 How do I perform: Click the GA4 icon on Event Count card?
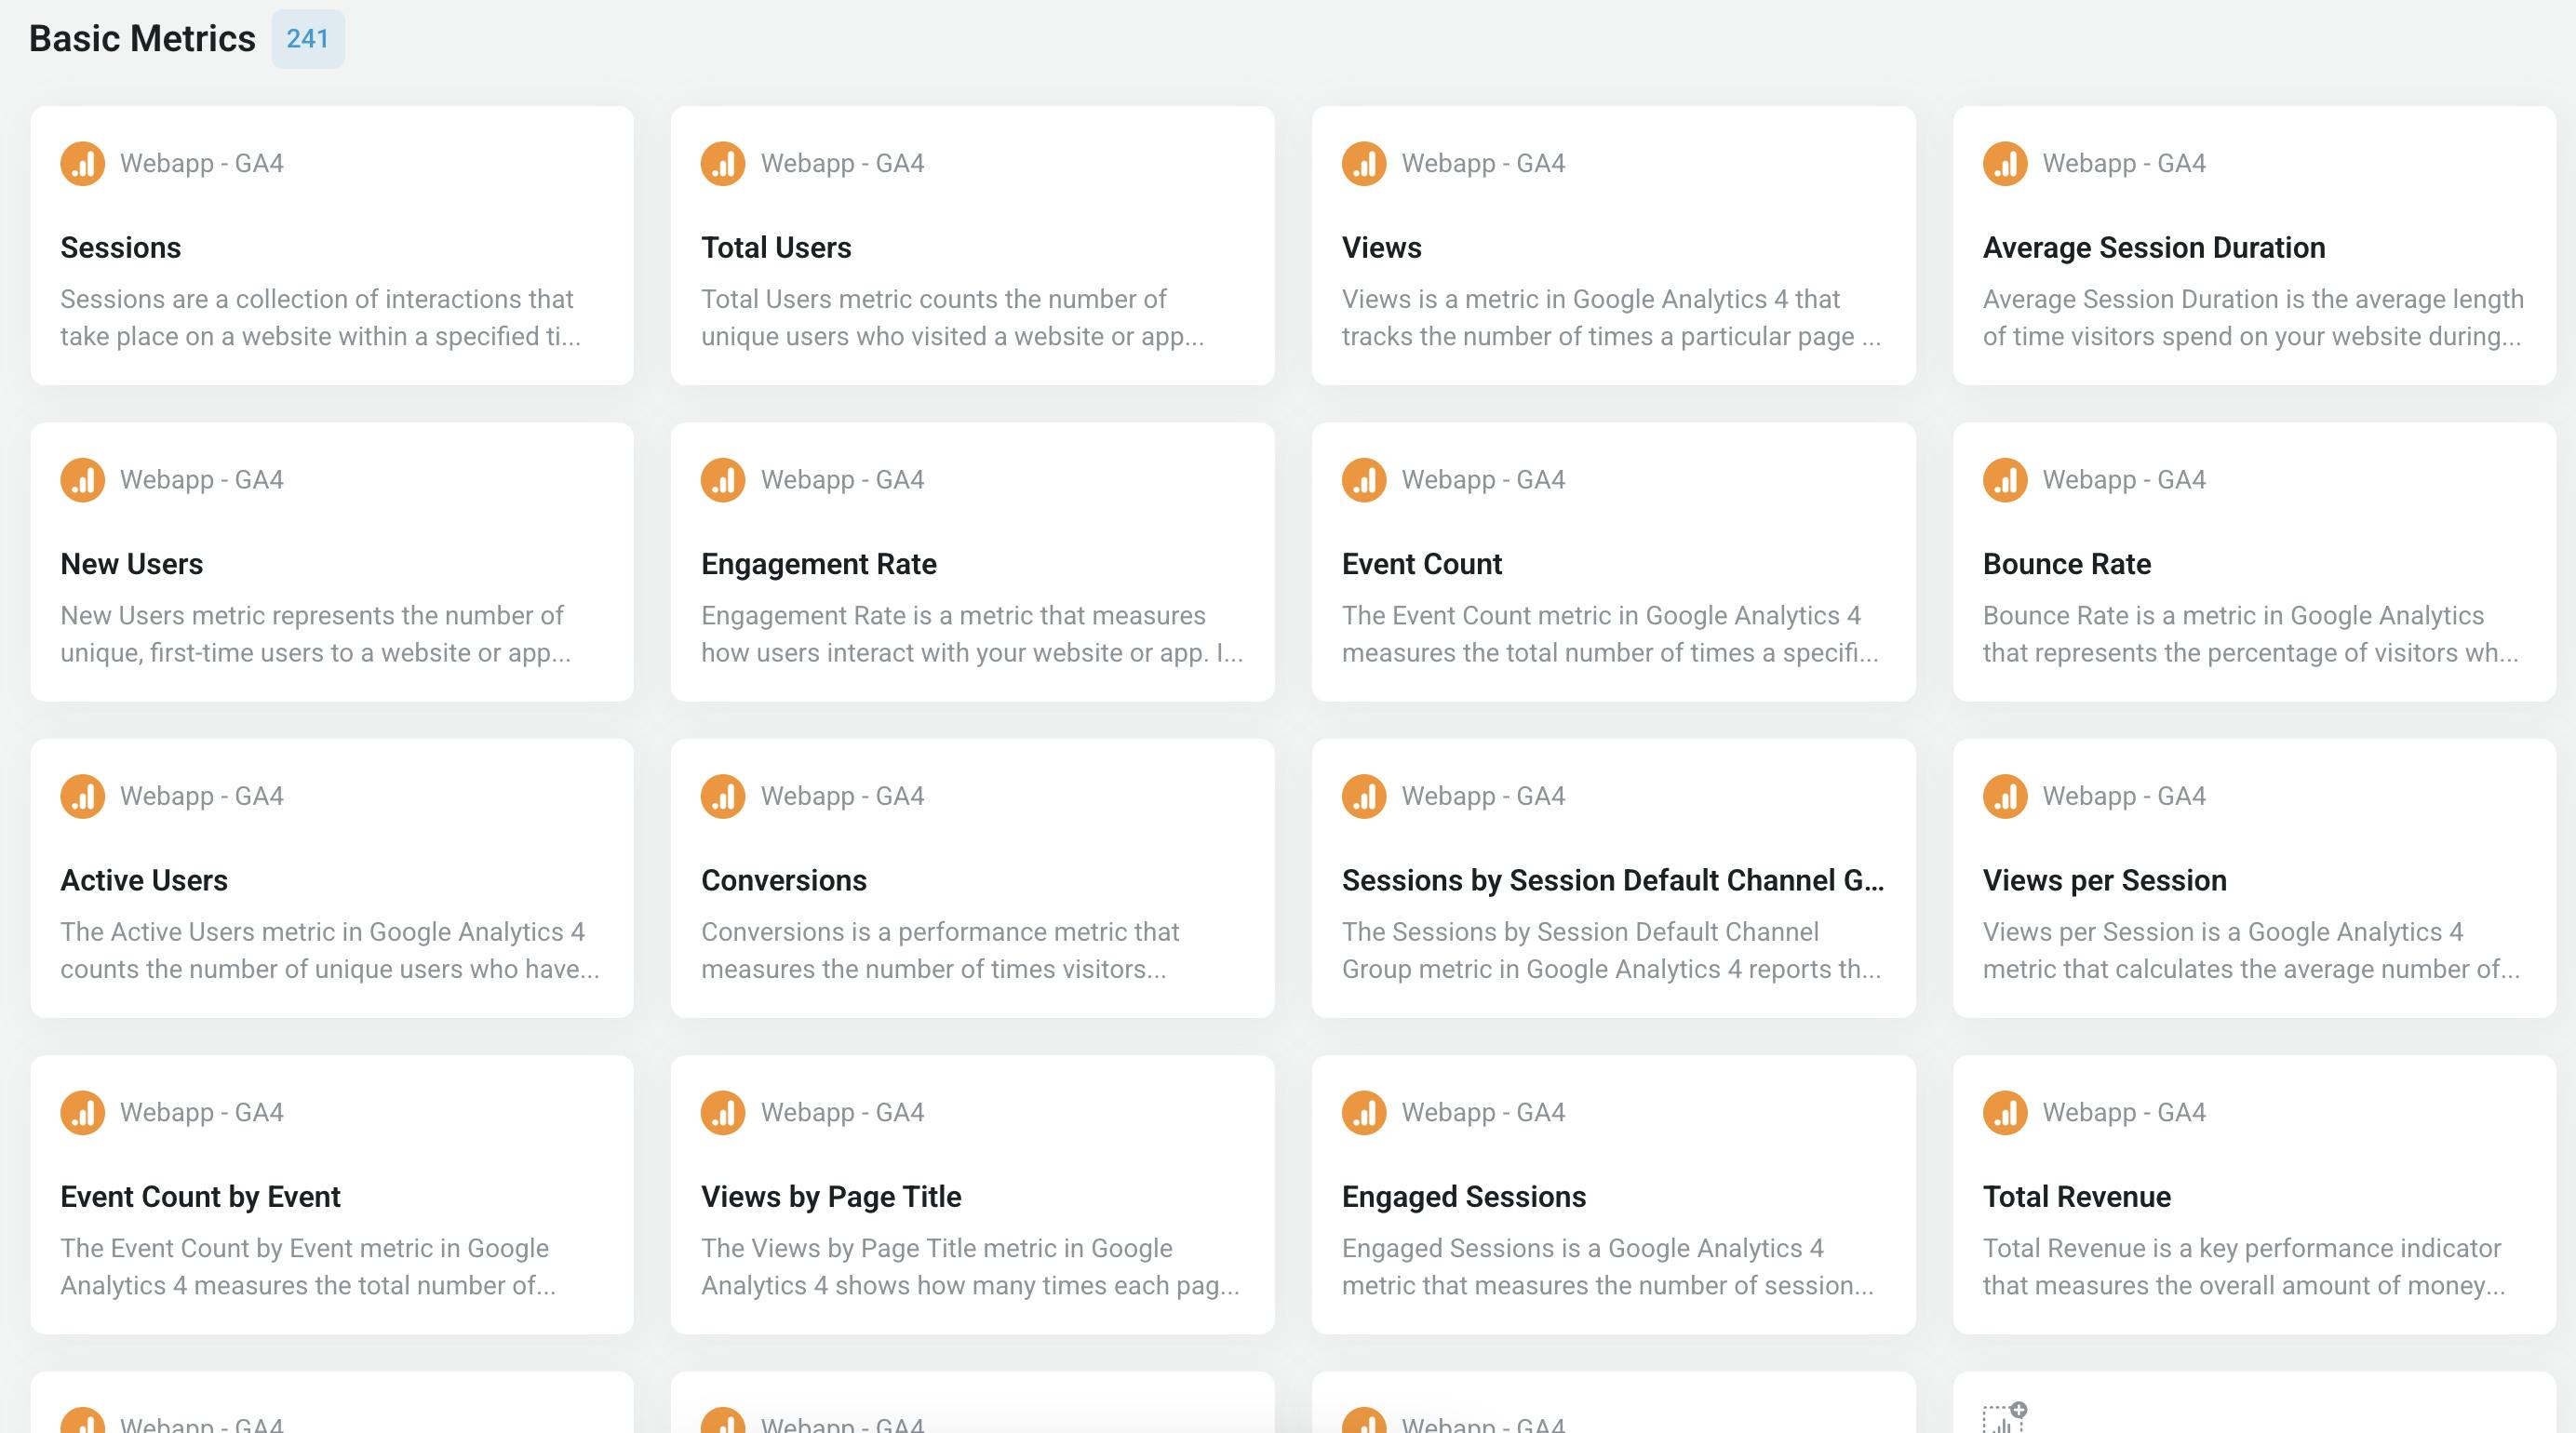pyautogui.click(x=1364, y=480)
